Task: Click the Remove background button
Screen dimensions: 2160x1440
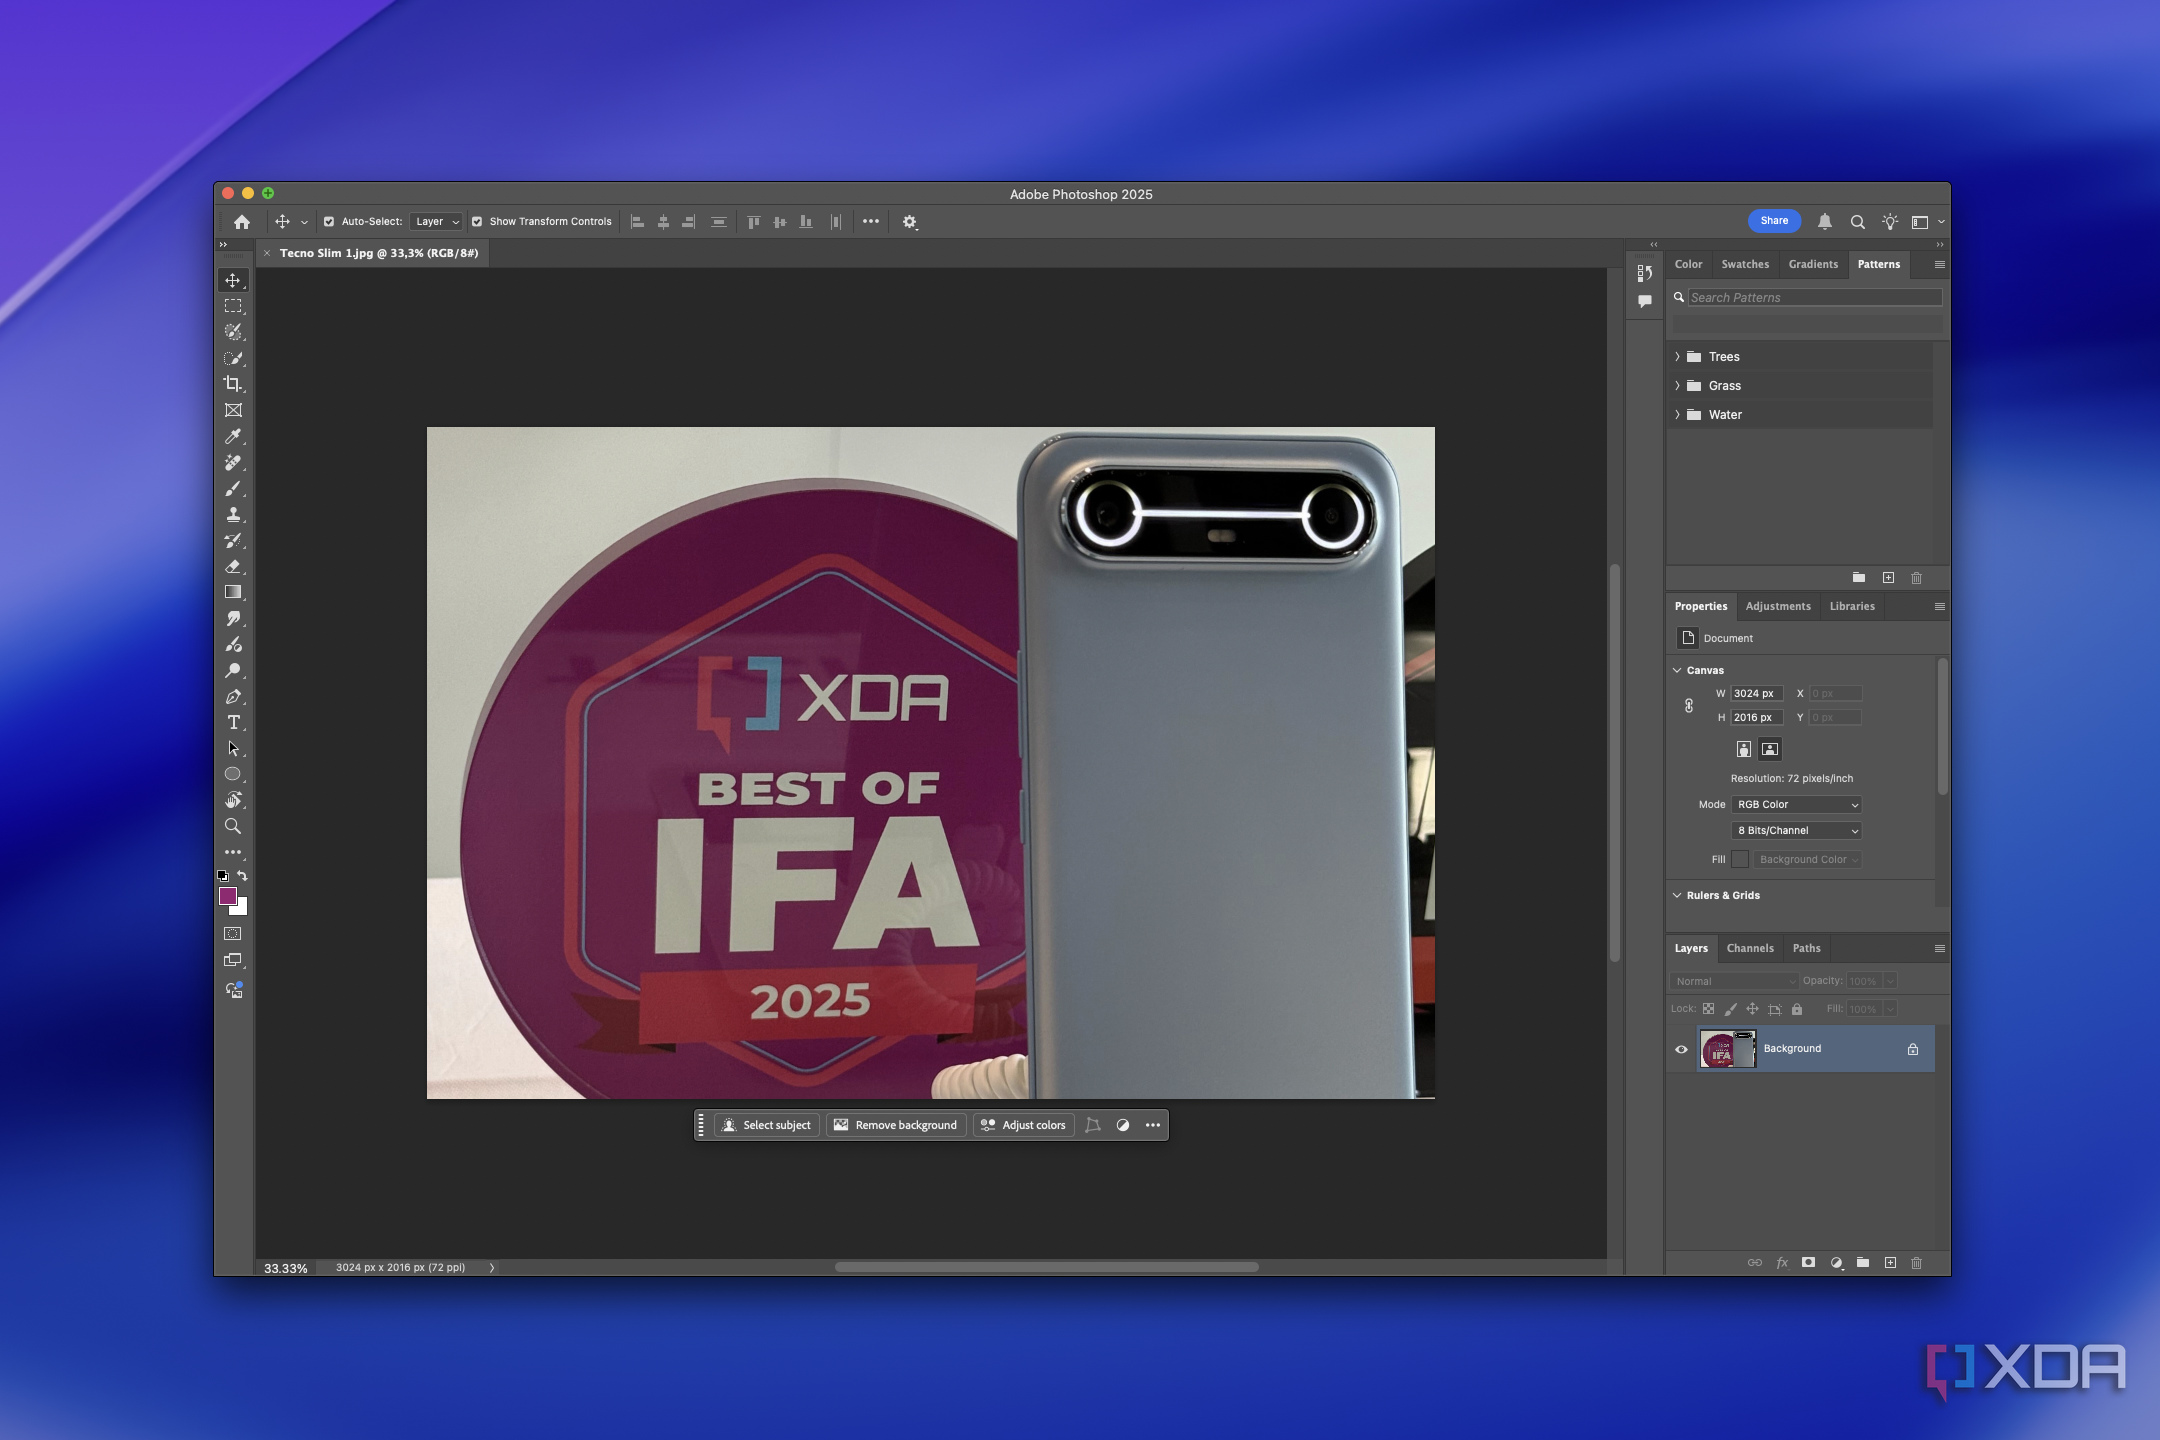Action: click(896, 1125)
